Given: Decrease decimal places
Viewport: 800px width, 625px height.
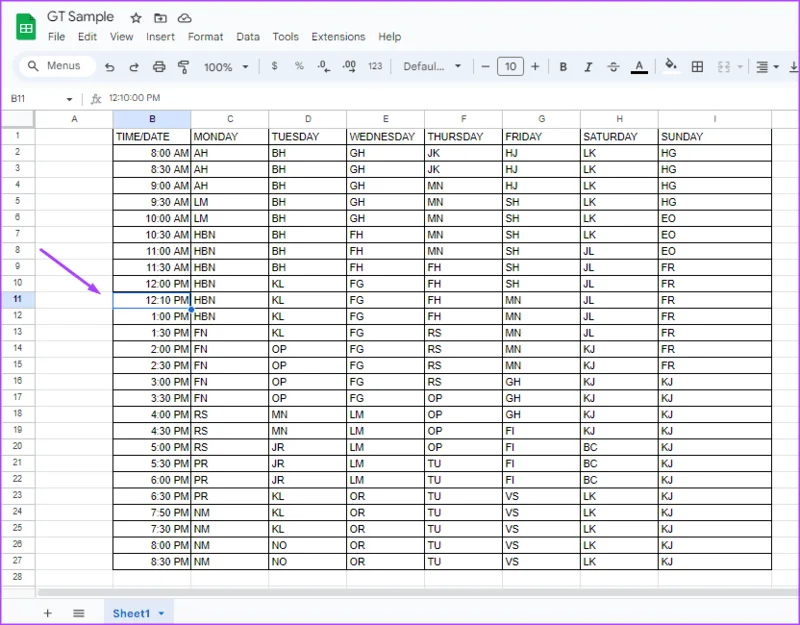Looking at the screenshot, I should (x=323, y=66).
